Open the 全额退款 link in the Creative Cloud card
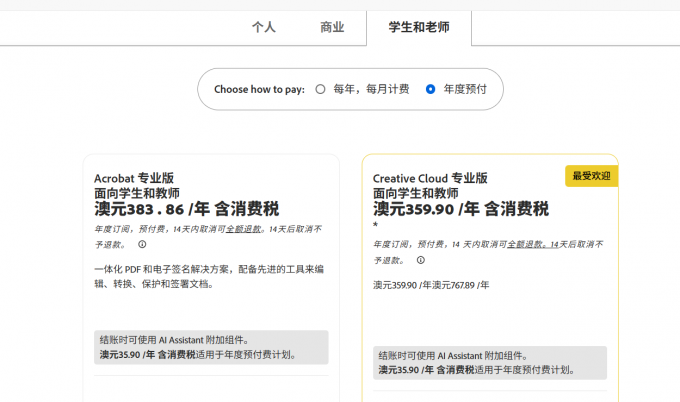This screenshot has width=680, height=402. coord(527,244)
